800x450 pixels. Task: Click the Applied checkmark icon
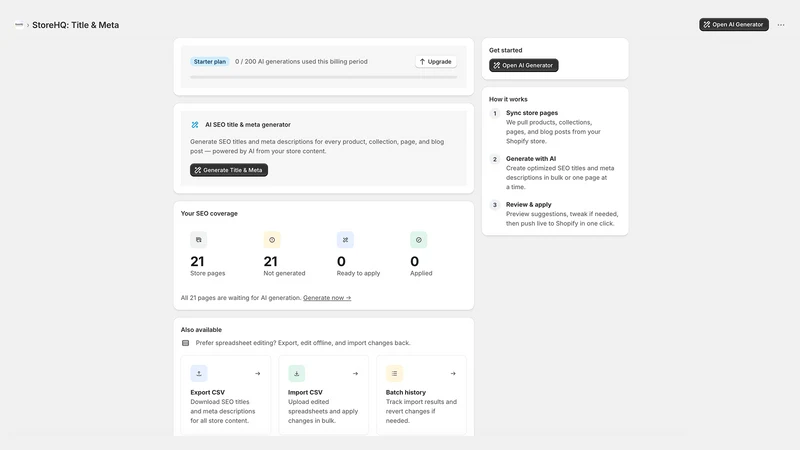tap(418, 240)
